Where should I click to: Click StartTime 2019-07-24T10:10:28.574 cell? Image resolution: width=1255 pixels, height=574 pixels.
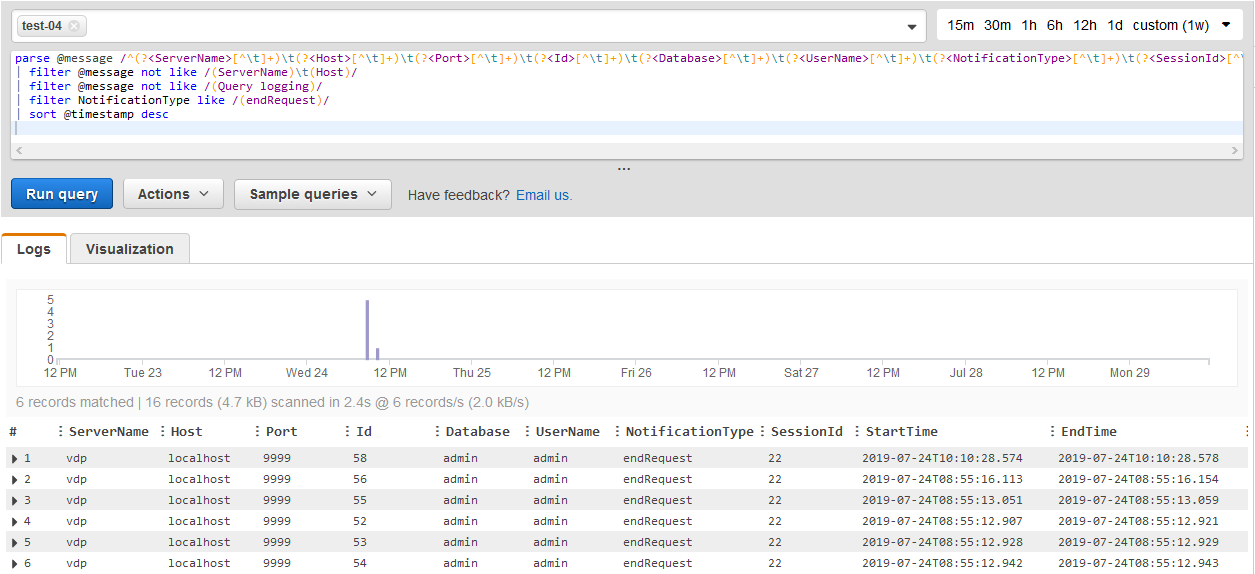tap(943, 458)
